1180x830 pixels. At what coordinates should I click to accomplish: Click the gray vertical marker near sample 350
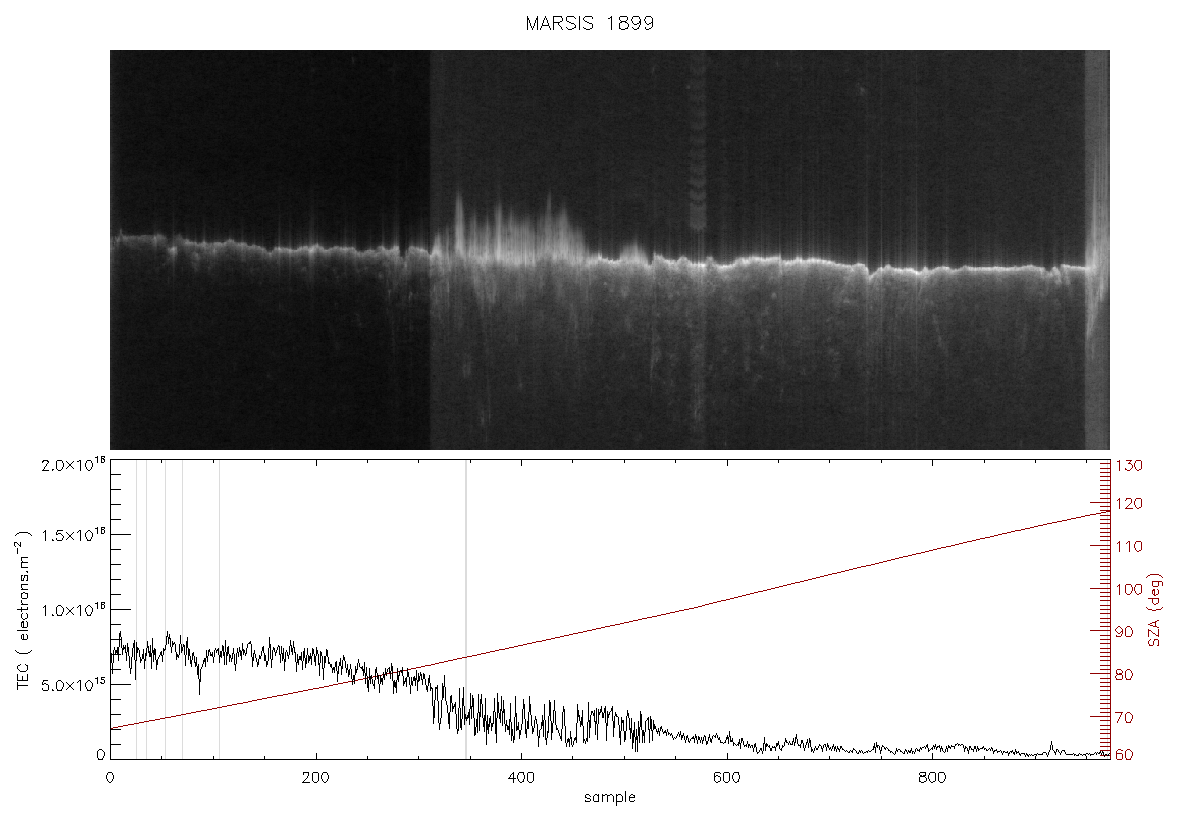pos(466,608)
